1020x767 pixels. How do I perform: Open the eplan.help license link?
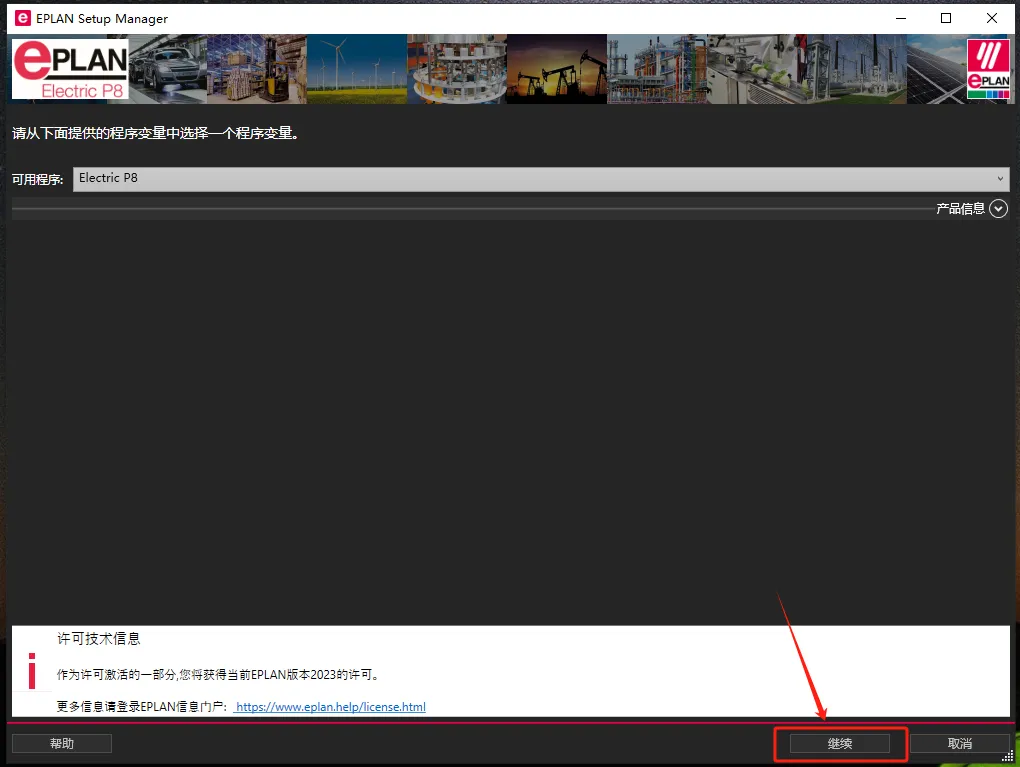pos(330,707)
